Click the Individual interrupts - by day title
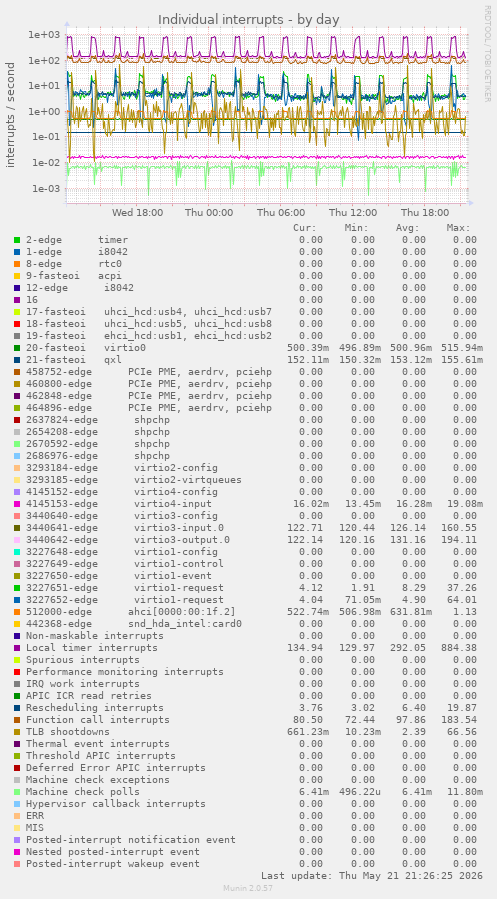This screenshot has width=497, height=899. 249,19
